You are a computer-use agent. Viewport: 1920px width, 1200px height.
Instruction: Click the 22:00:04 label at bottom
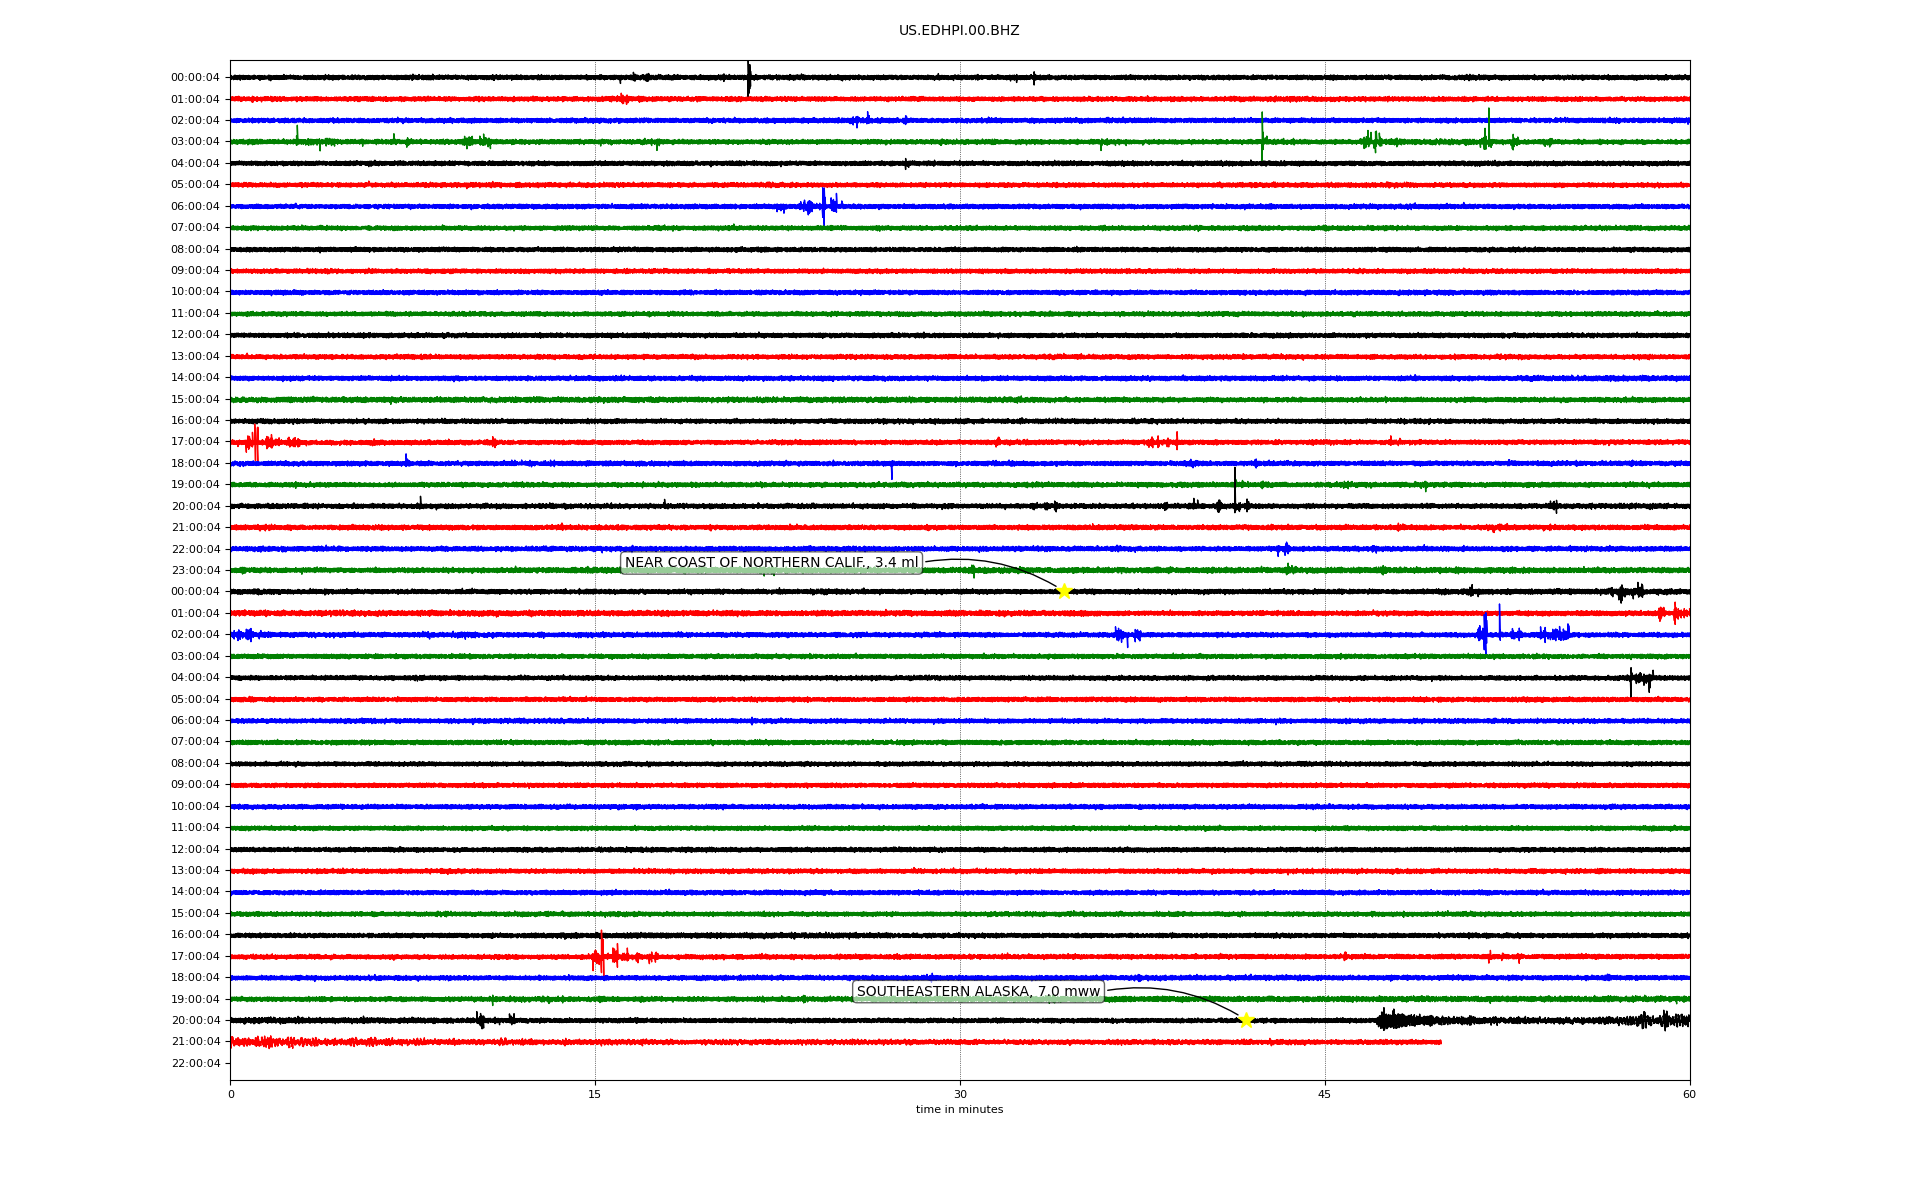[195, 1063]
